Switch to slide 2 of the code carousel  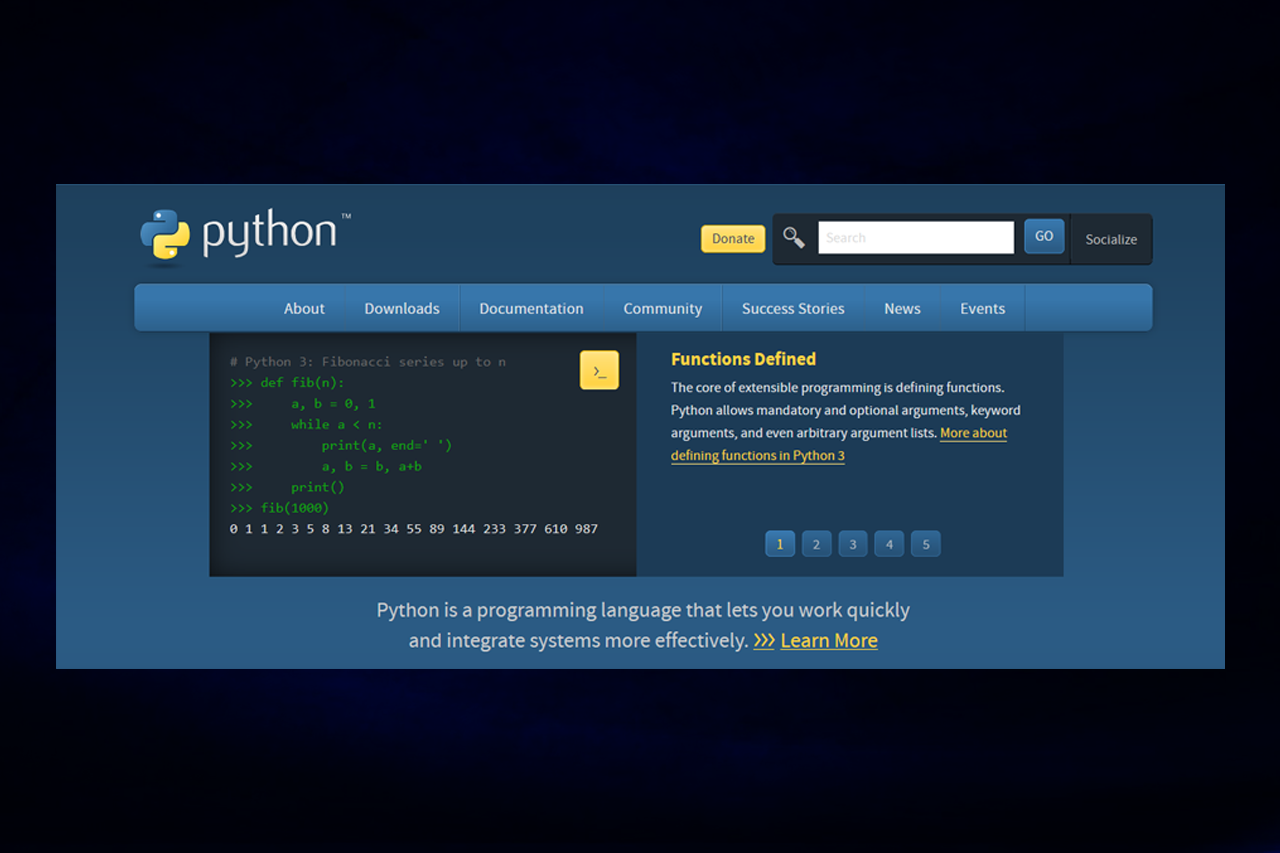pyautogui.click(x=816, y=544)
